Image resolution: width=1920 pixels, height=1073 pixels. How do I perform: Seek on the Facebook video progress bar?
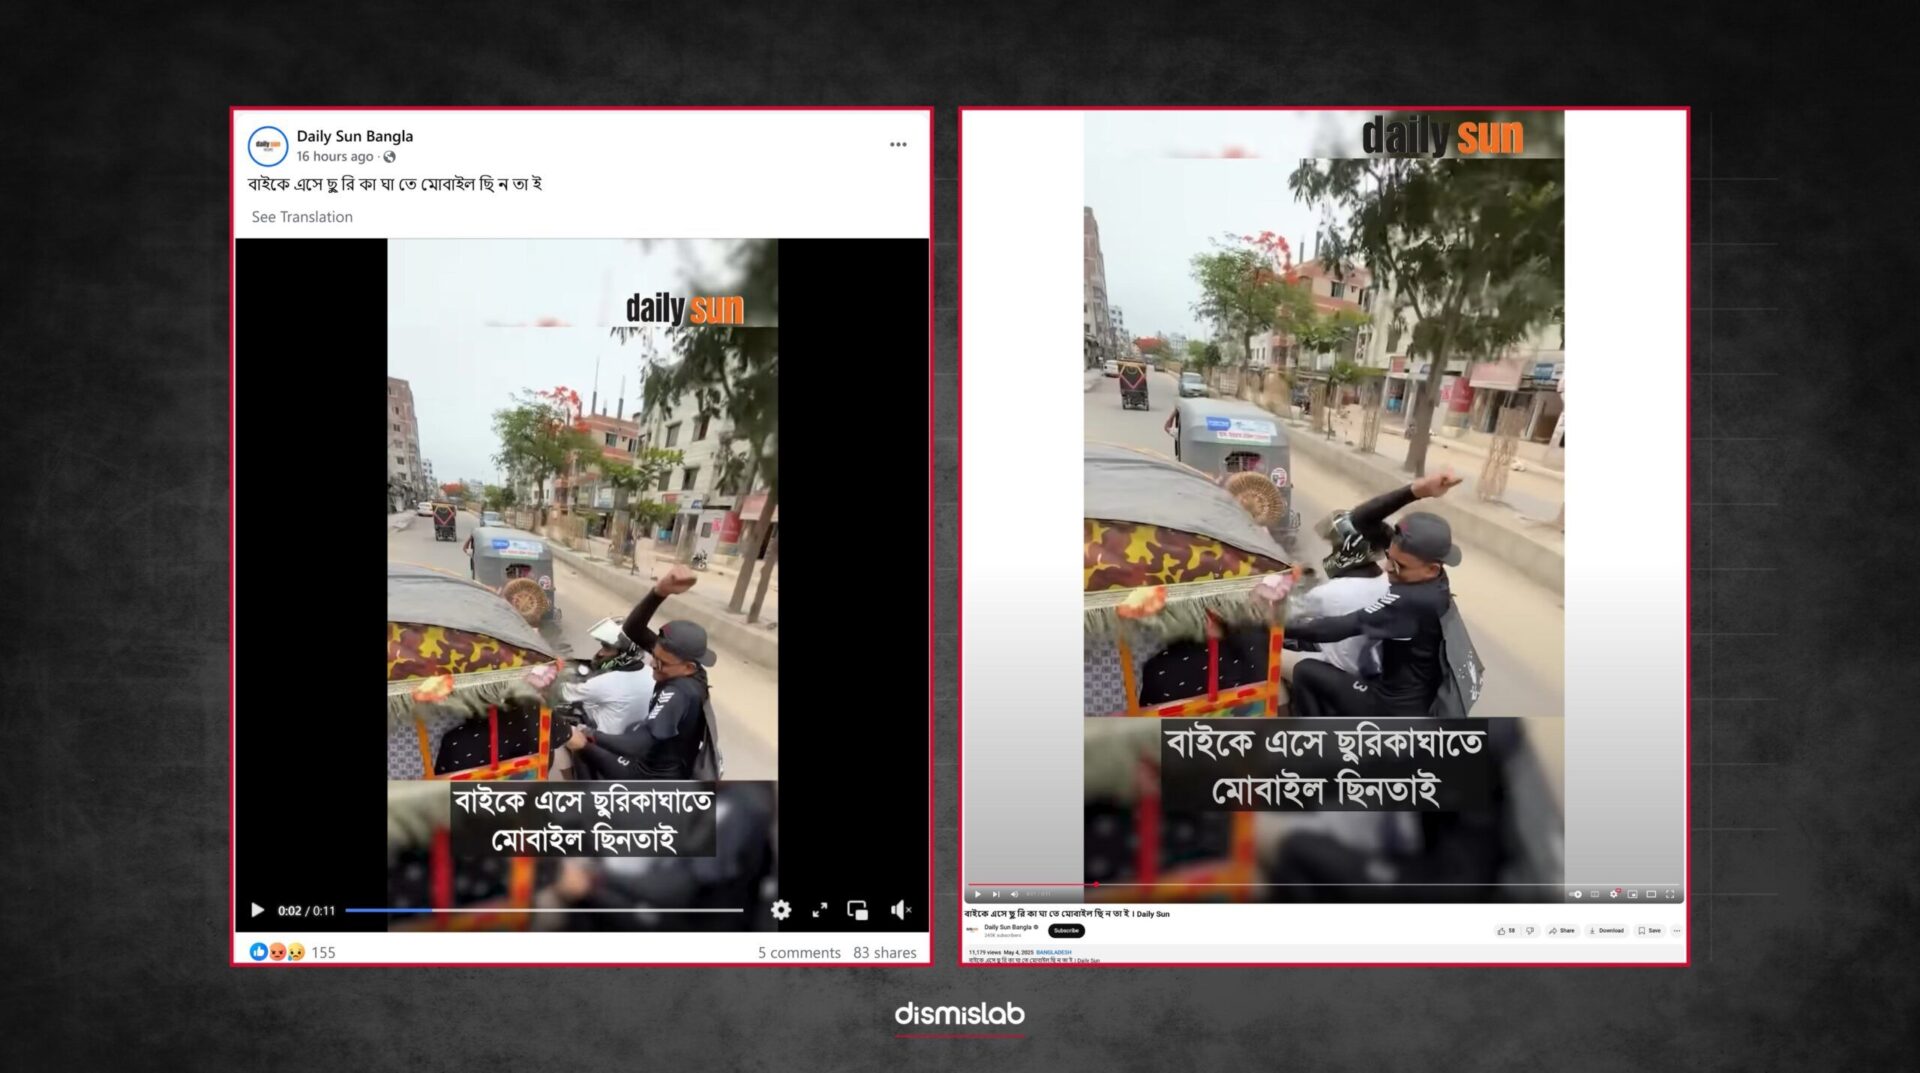tap(544, 910)
